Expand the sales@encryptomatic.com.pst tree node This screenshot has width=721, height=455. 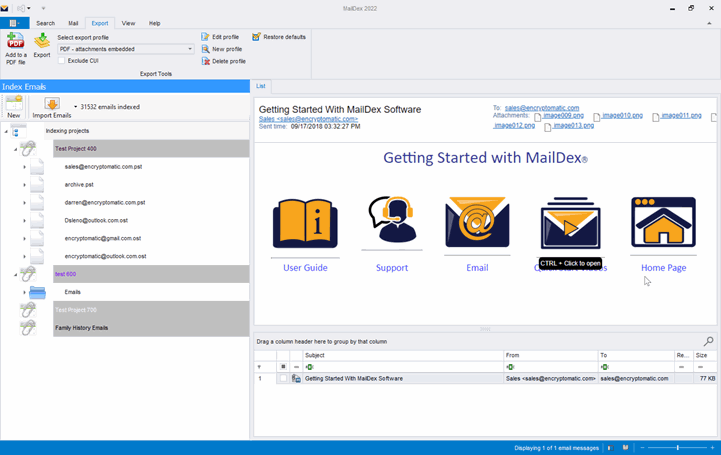point(25,167)
